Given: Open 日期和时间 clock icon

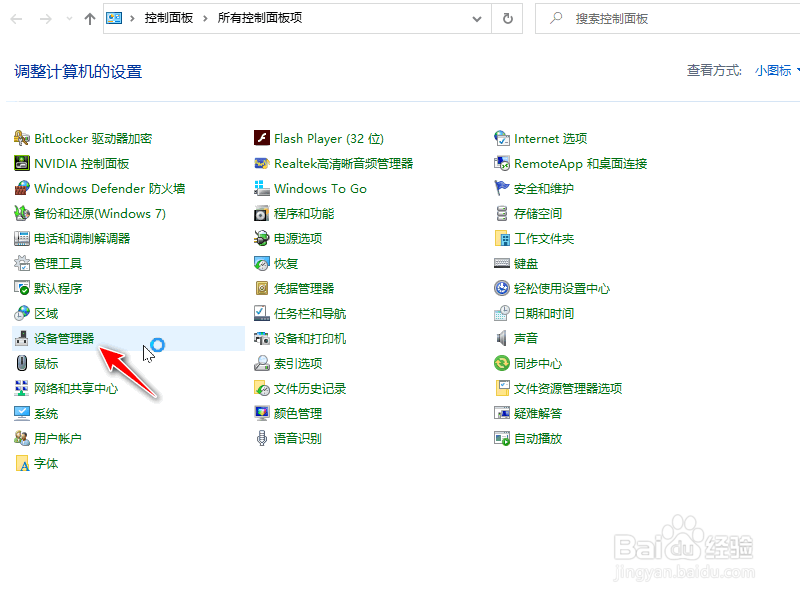Looking at the screenshot, I should tap(502, 313).
